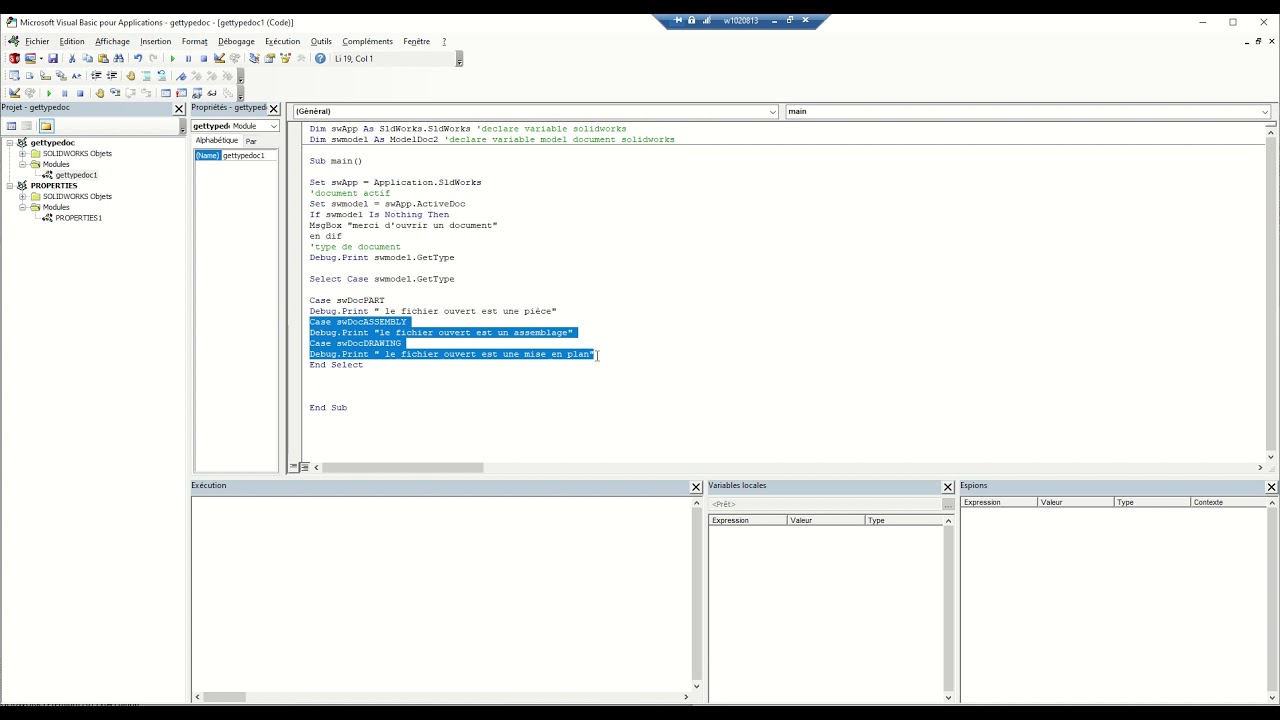Open the (Général) object dropdown

(x=773, y=111)
